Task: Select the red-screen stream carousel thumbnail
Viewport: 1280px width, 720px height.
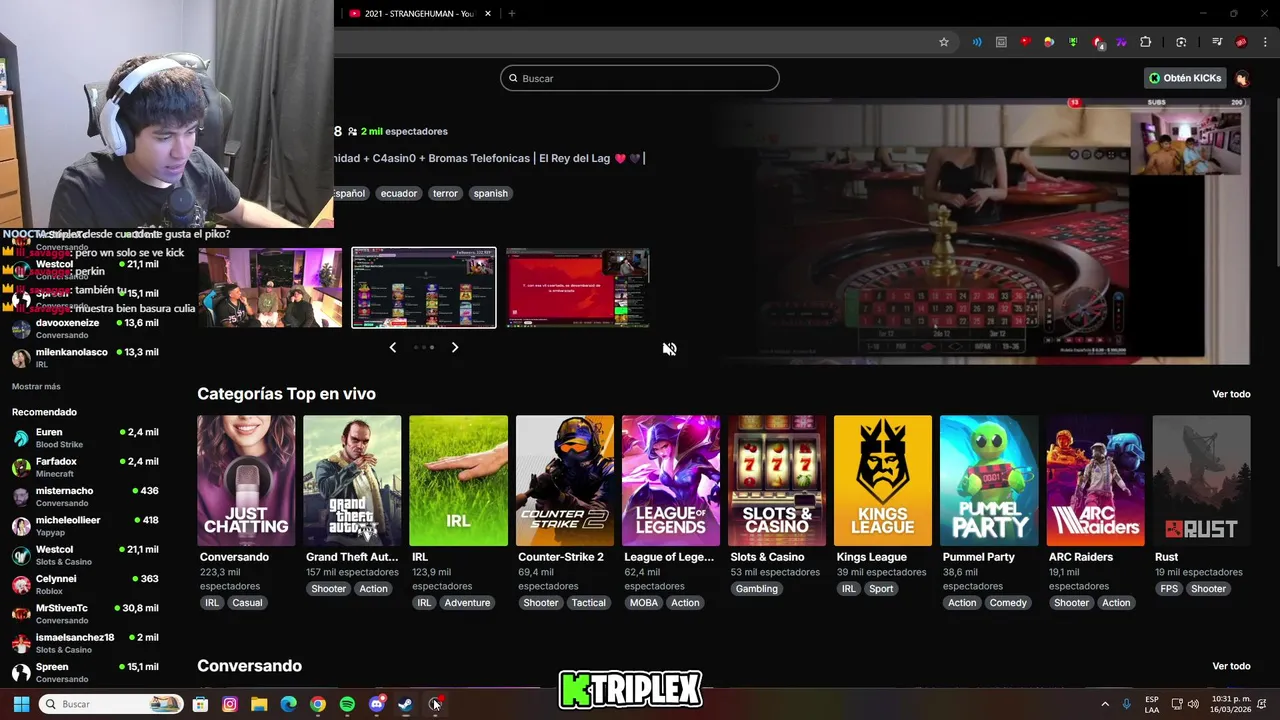Action: tap(578, 288)
